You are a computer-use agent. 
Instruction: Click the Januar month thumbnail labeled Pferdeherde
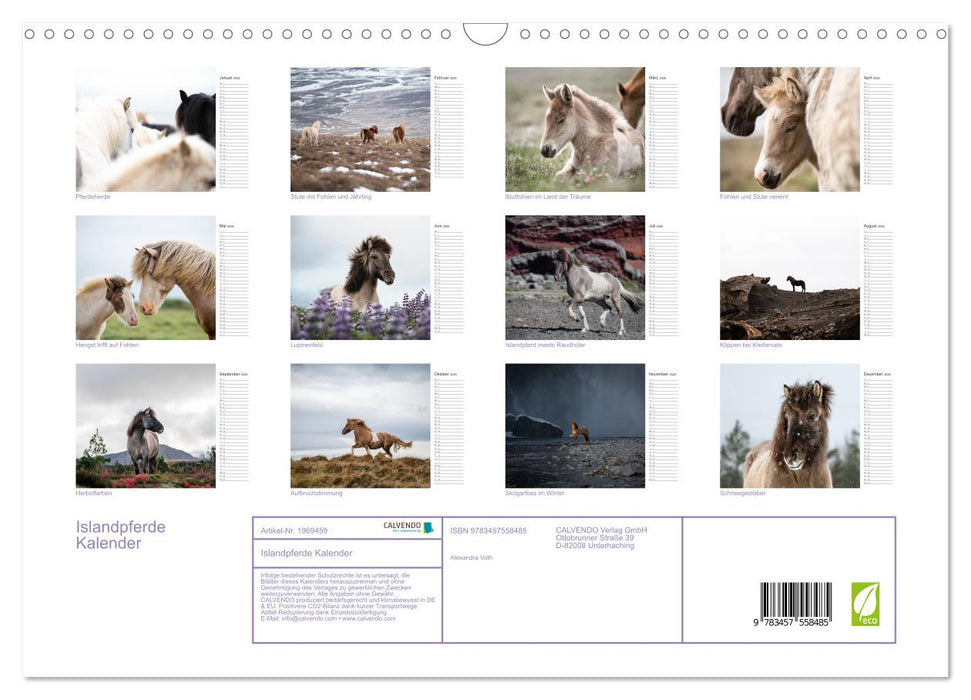[x=146, y=130]
